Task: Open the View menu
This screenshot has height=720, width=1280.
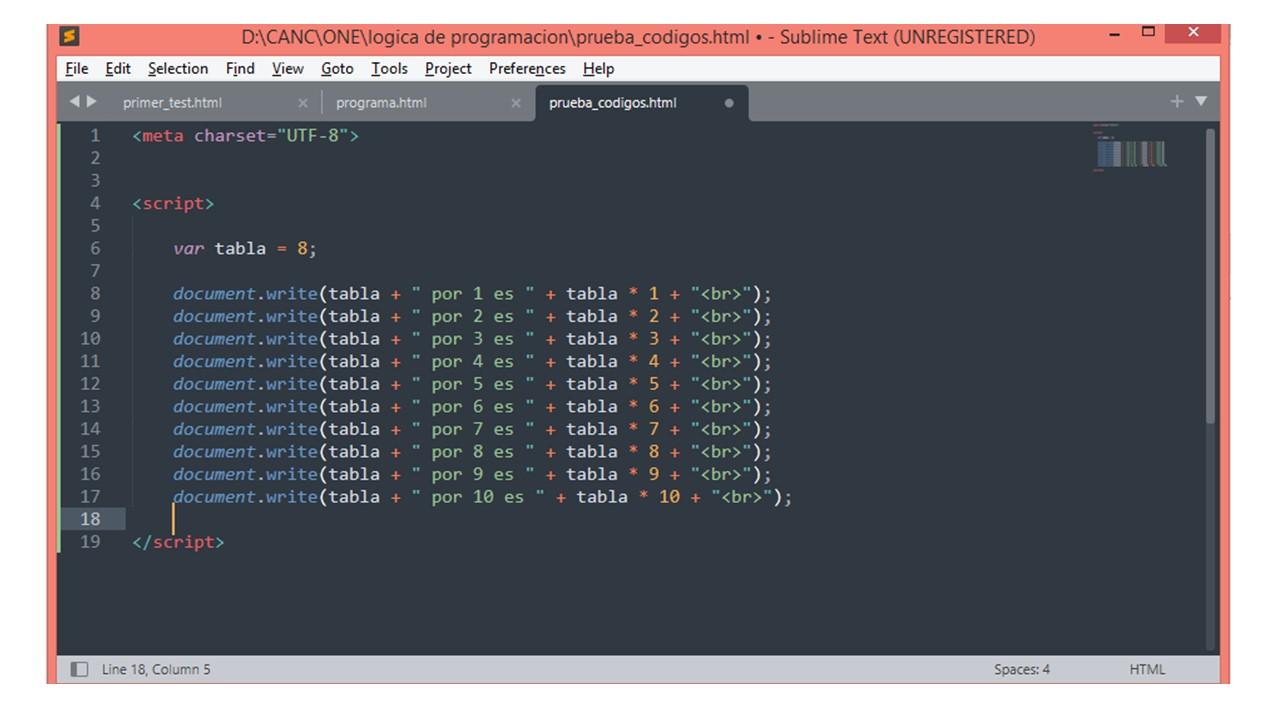Action: (288, 68)
